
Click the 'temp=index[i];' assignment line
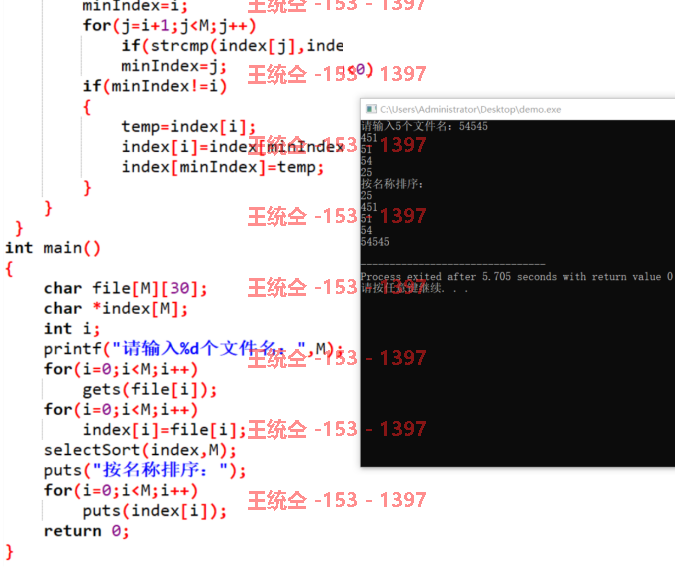[189, 127]
